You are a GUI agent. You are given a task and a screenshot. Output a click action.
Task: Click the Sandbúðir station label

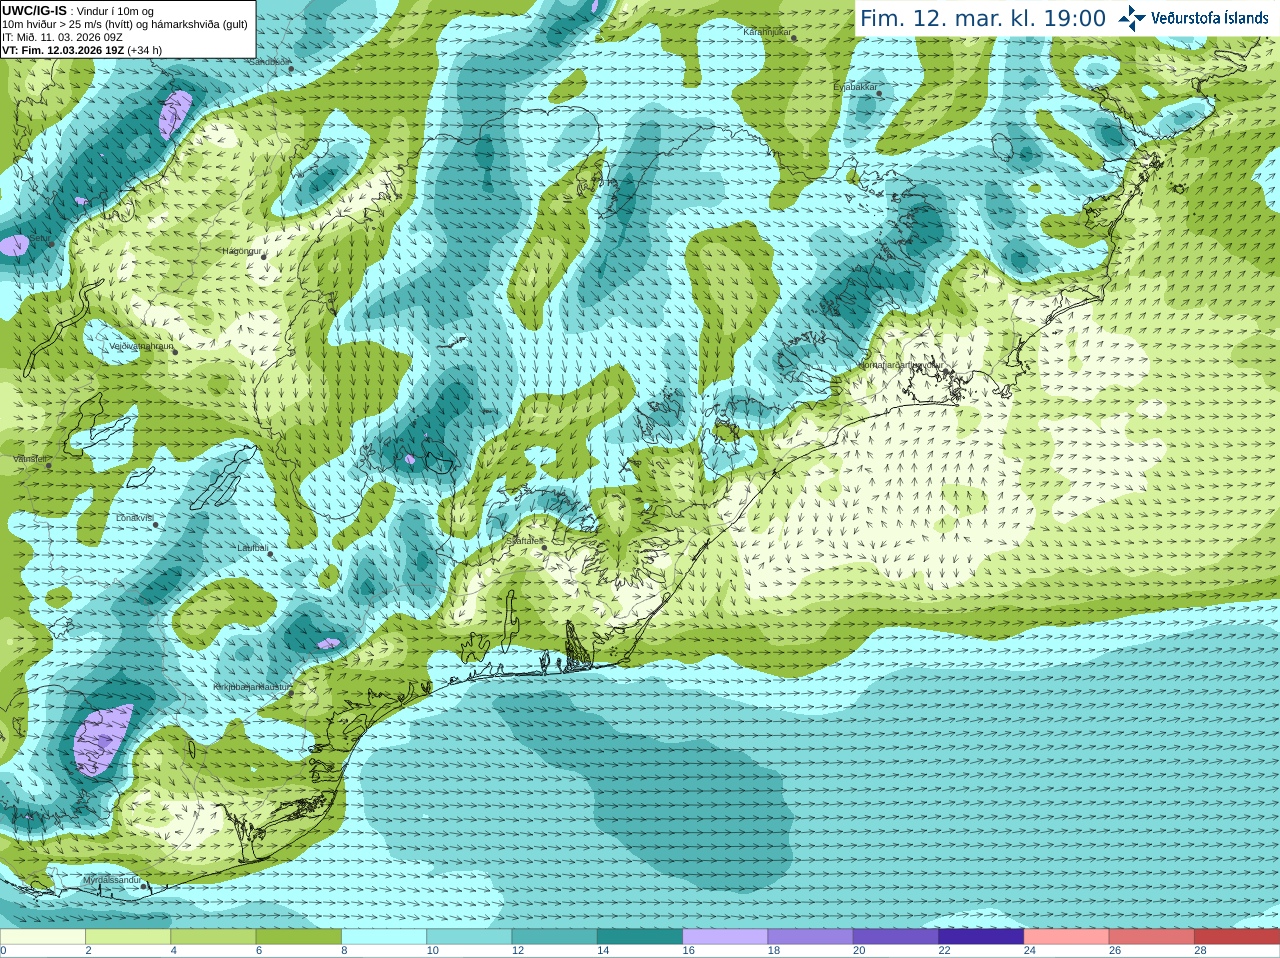tap(268, 62)
